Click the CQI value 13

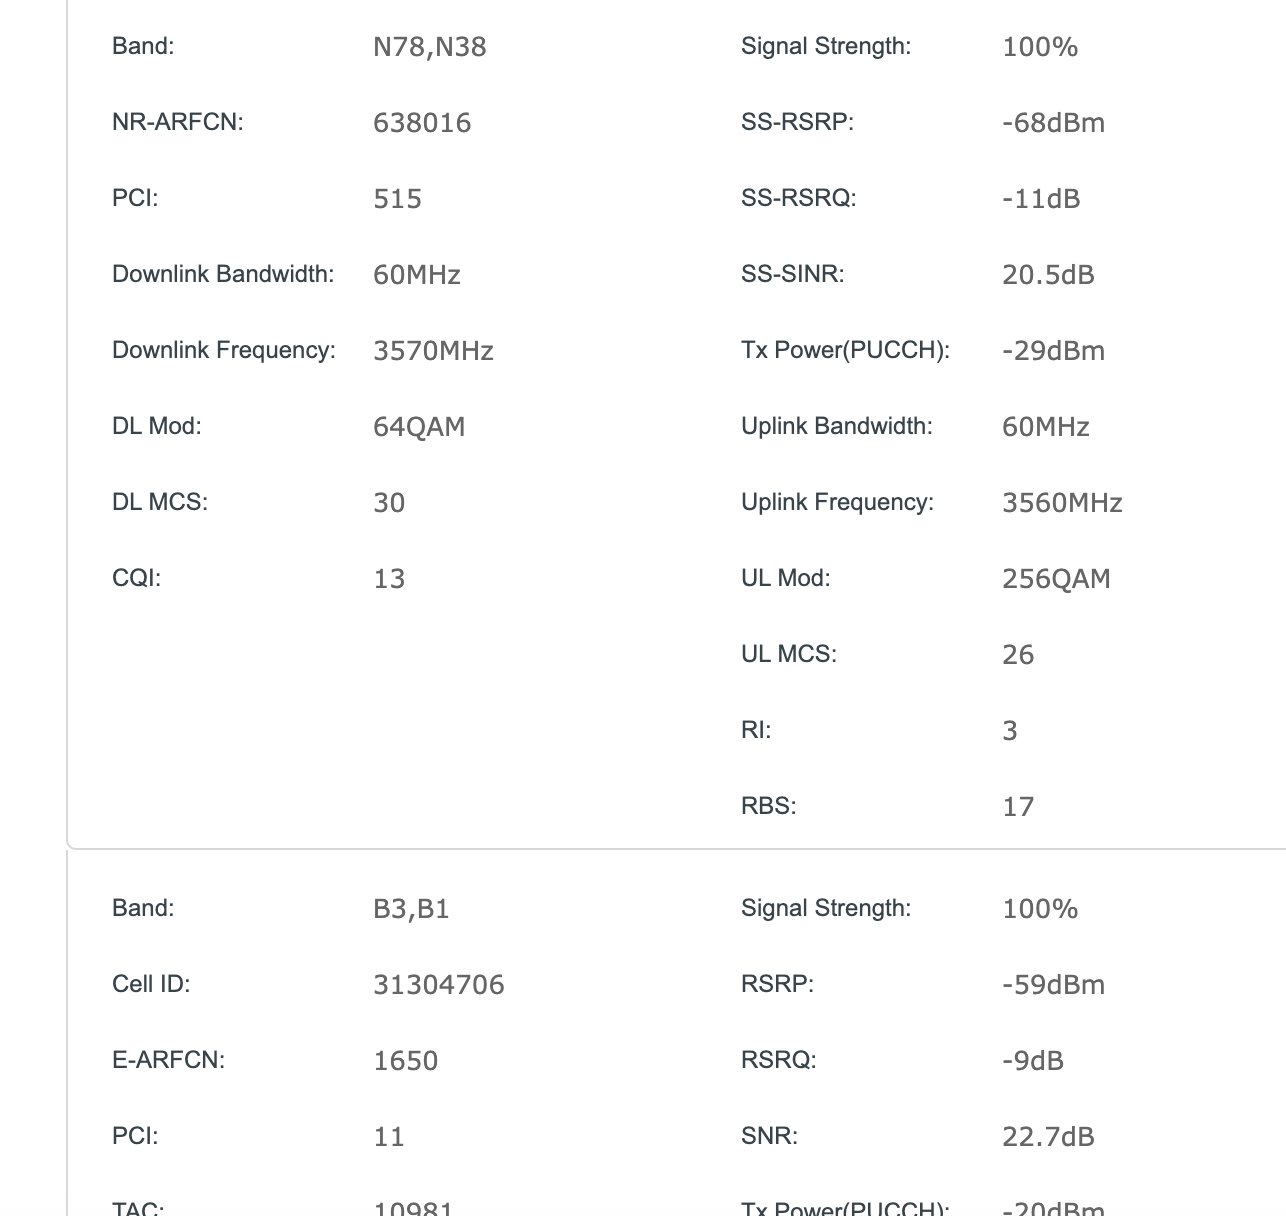point(389,579)
